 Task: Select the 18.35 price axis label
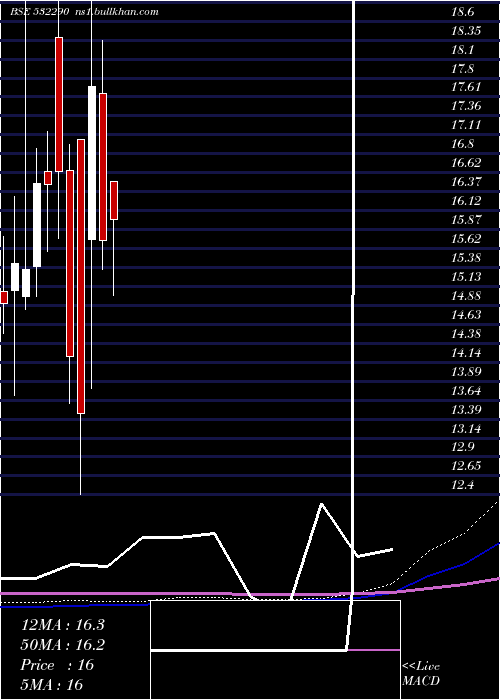point(466,31)
